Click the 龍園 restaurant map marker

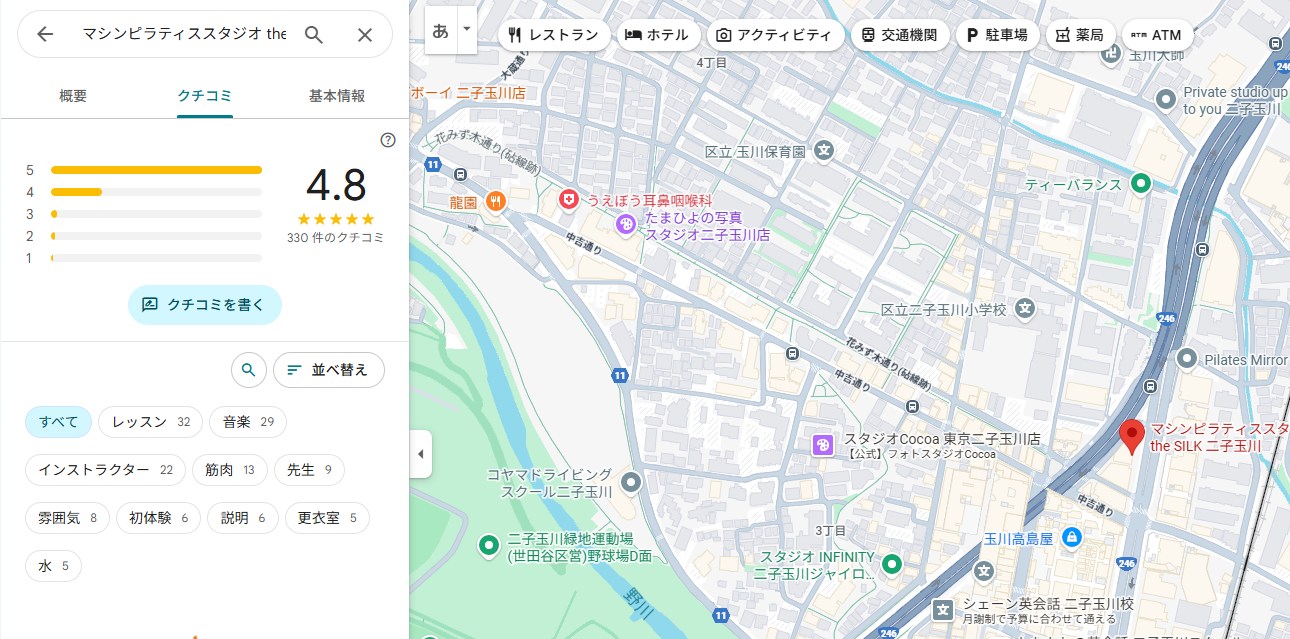click(495, 200)
